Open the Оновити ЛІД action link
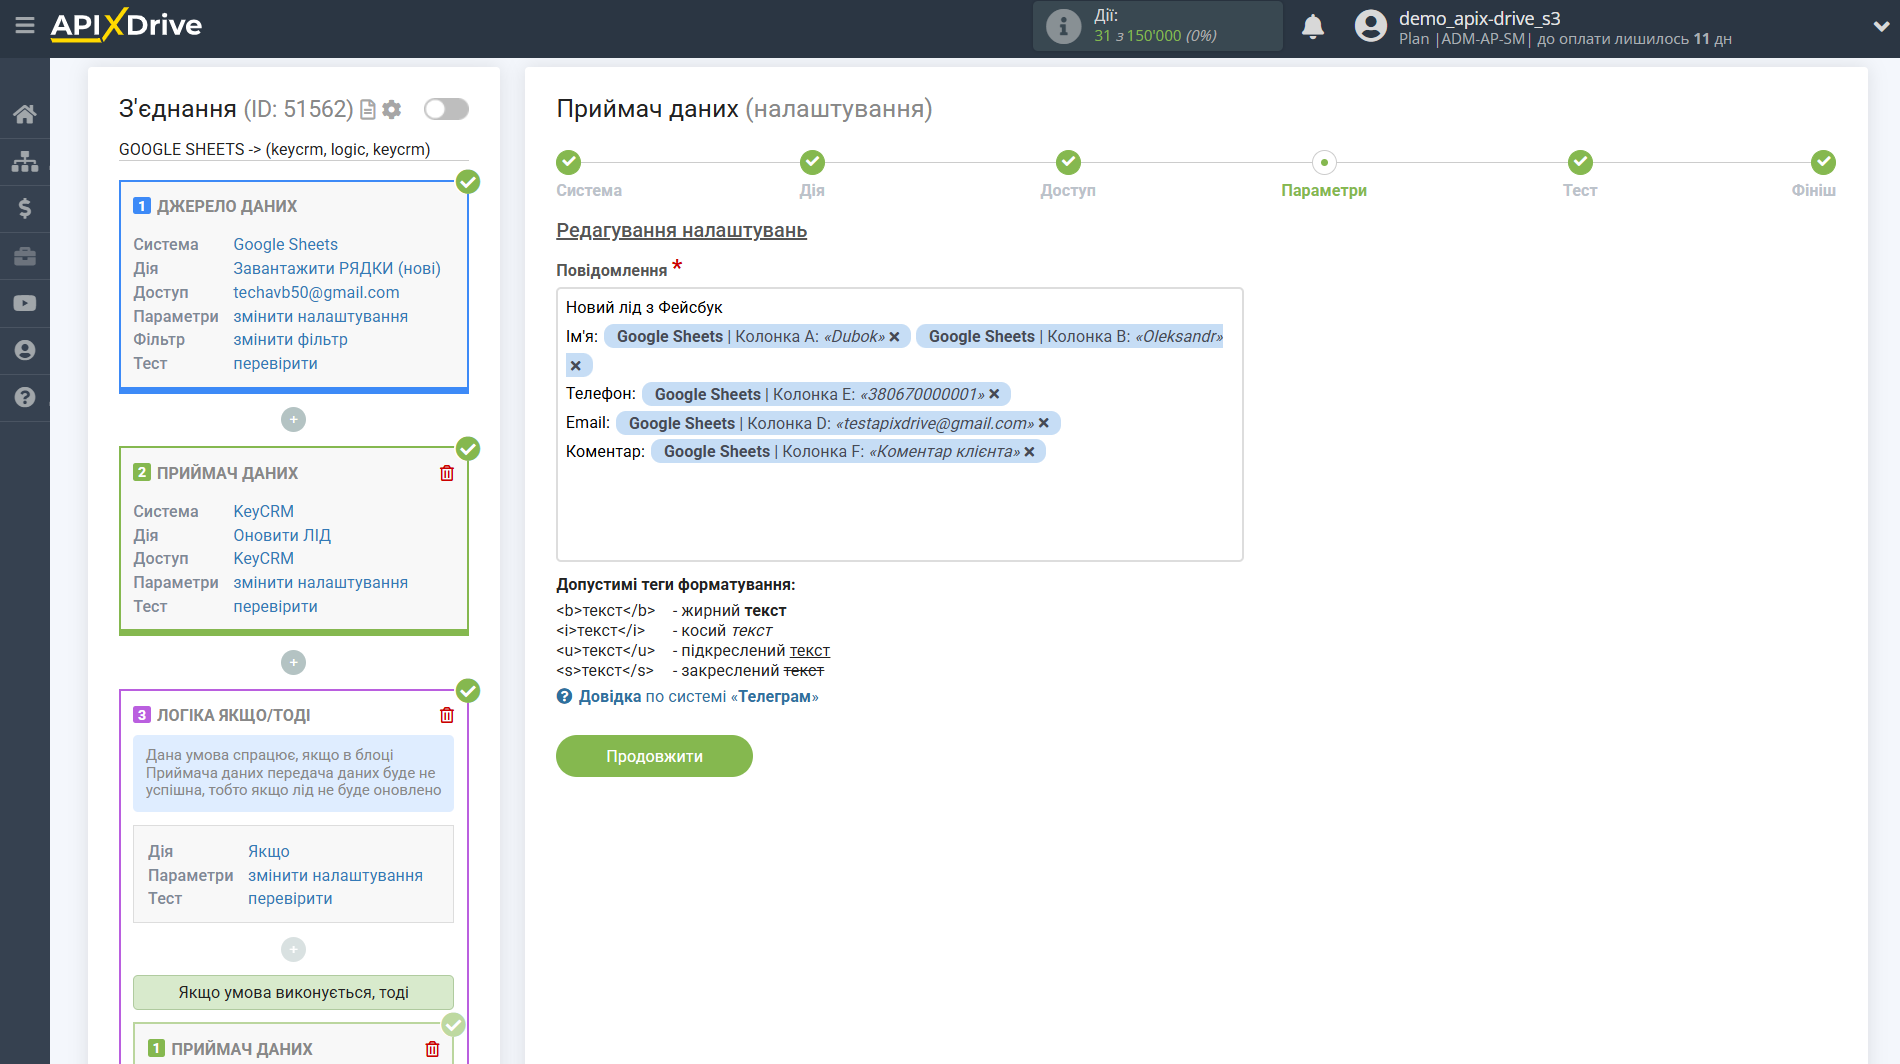1900x1064 pixels. click(282, 535)
